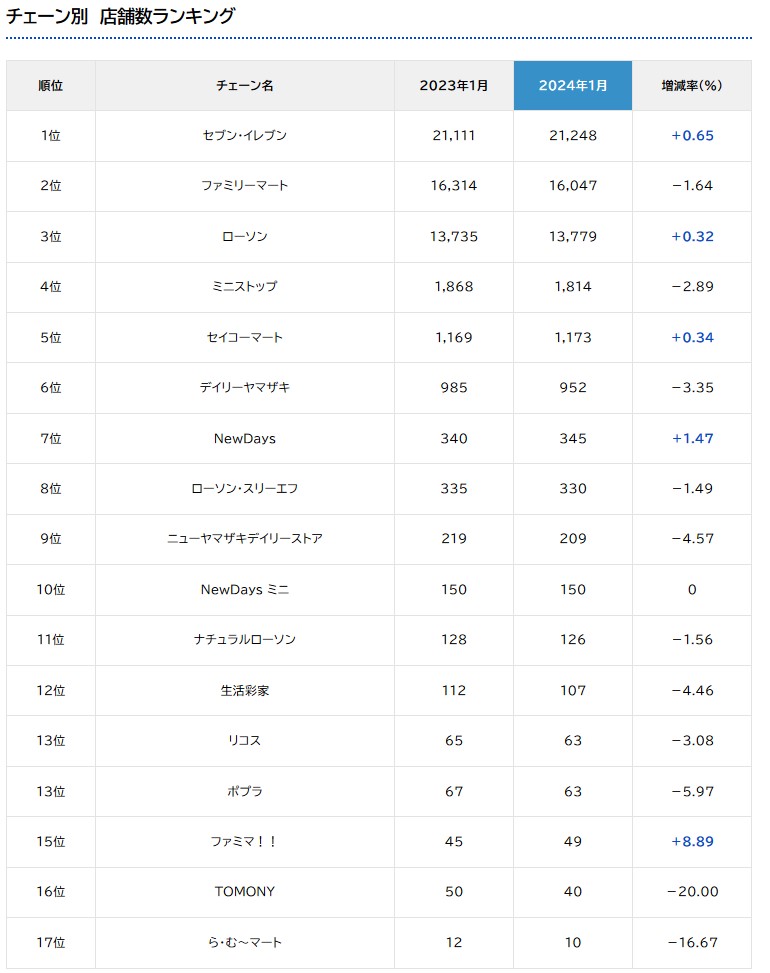Select the ファミマ！！ chain name

click(x=245, y=841)
